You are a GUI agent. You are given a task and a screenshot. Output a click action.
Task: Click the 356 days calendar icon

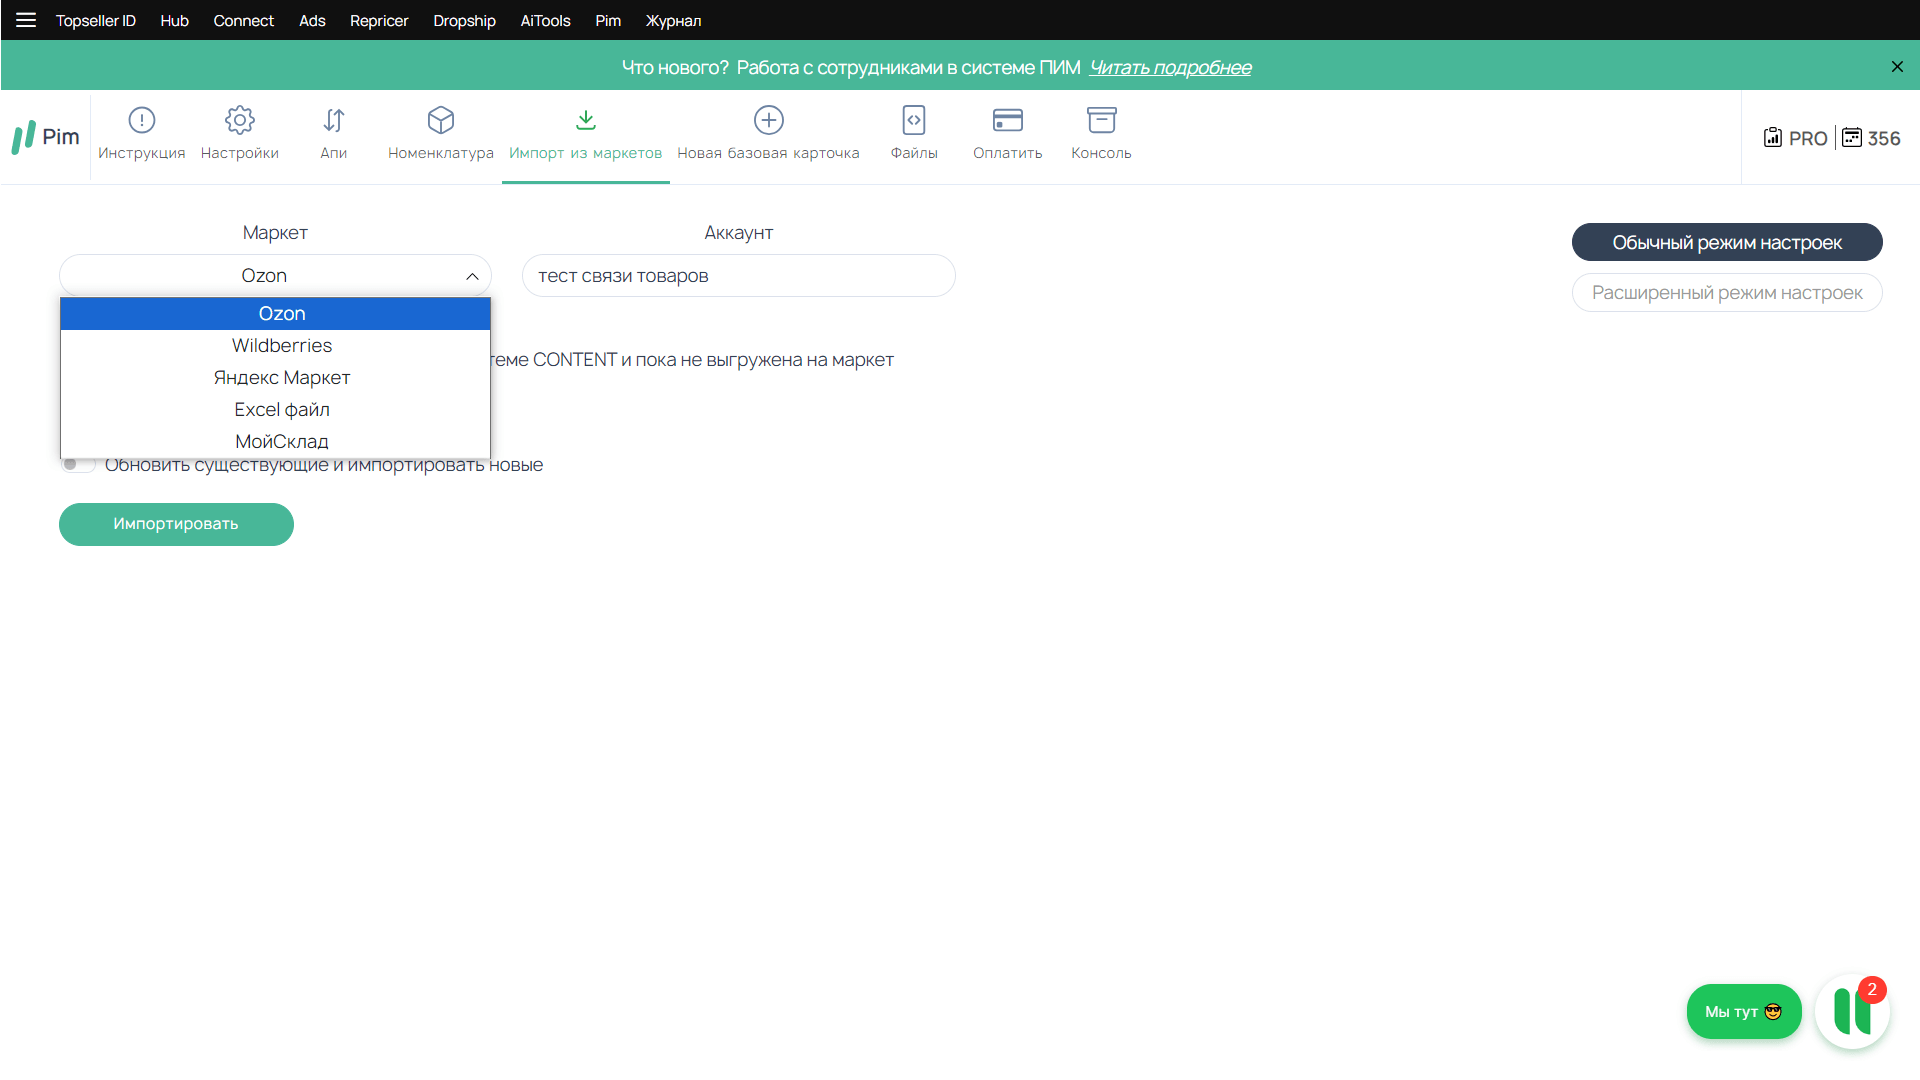coord(1852,137)
